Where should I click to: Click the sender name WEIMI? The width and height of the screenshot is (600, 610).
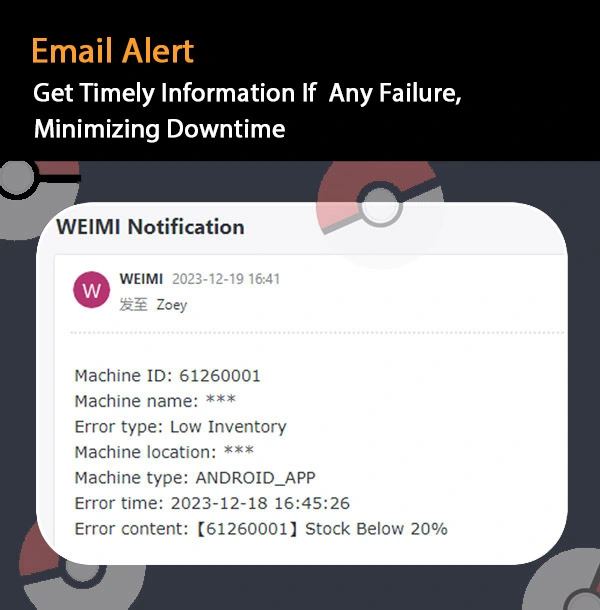141,279
